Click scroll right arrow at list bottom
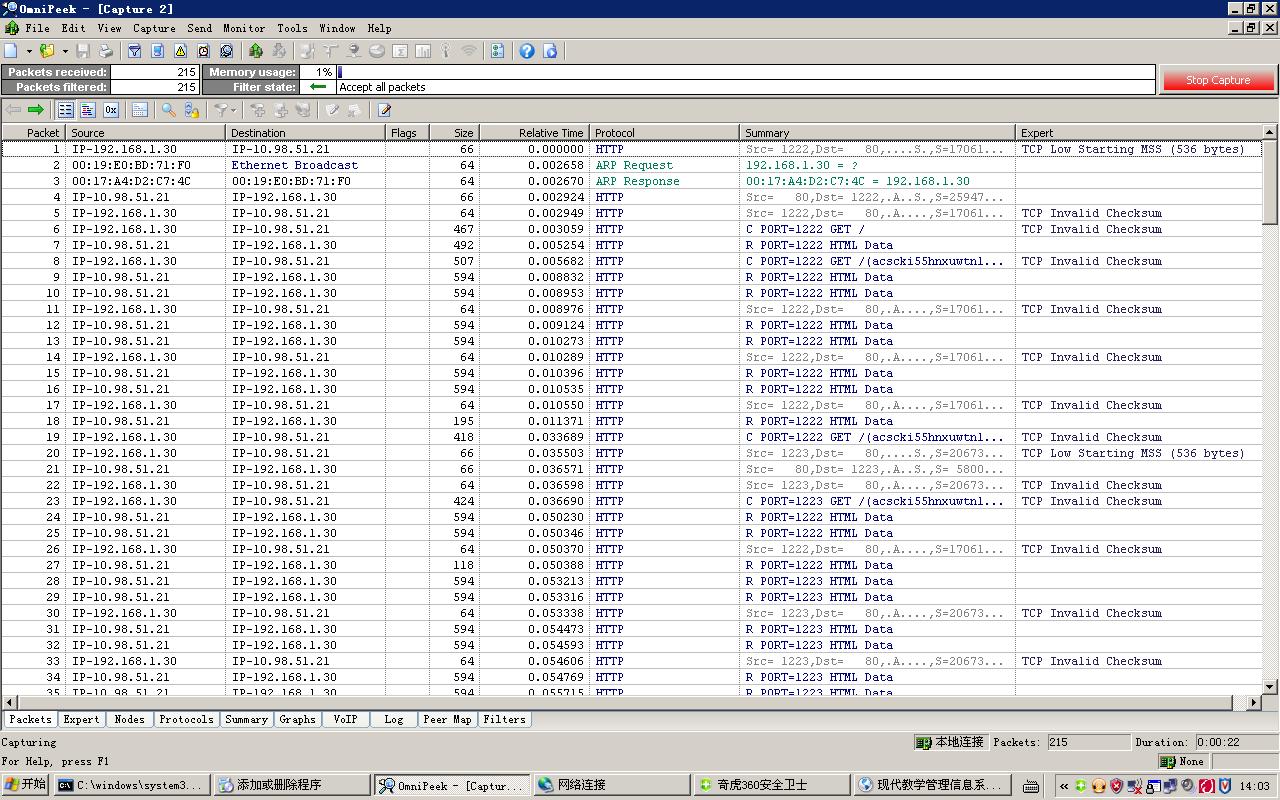Image resolution: width=1280 pixels, height=800 pixels. click(1254, 703)
